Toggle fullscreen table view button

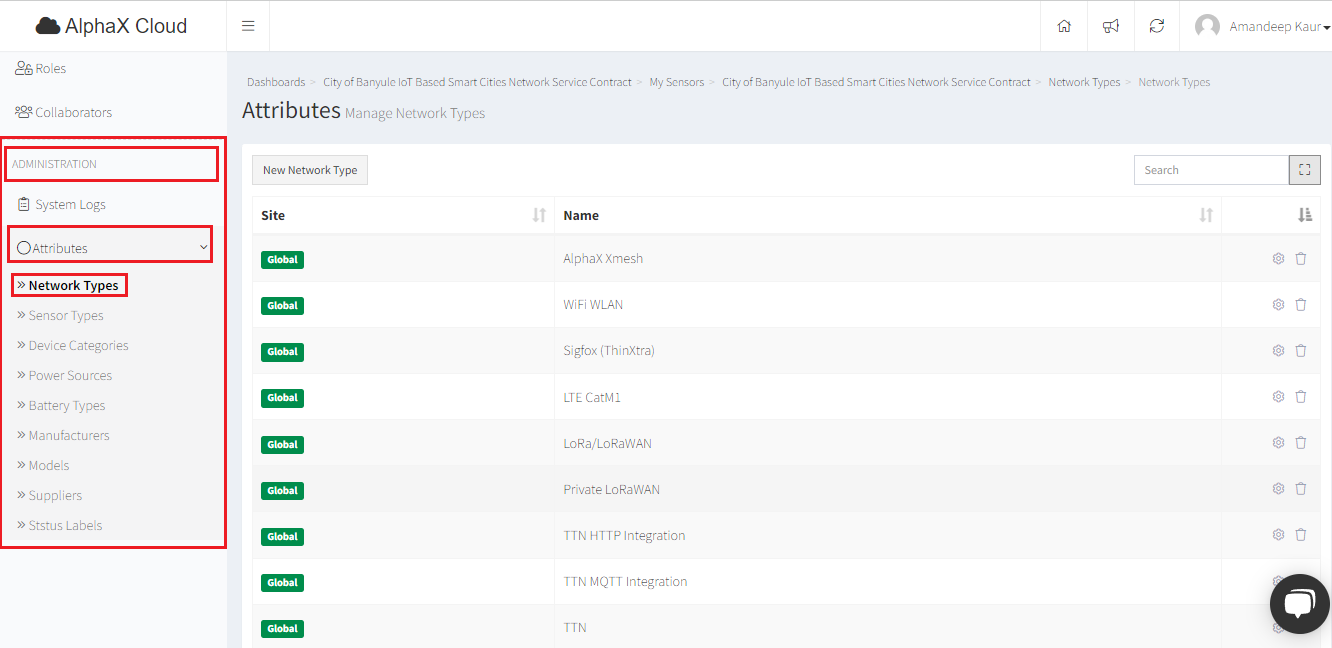tap(1305, 170)
